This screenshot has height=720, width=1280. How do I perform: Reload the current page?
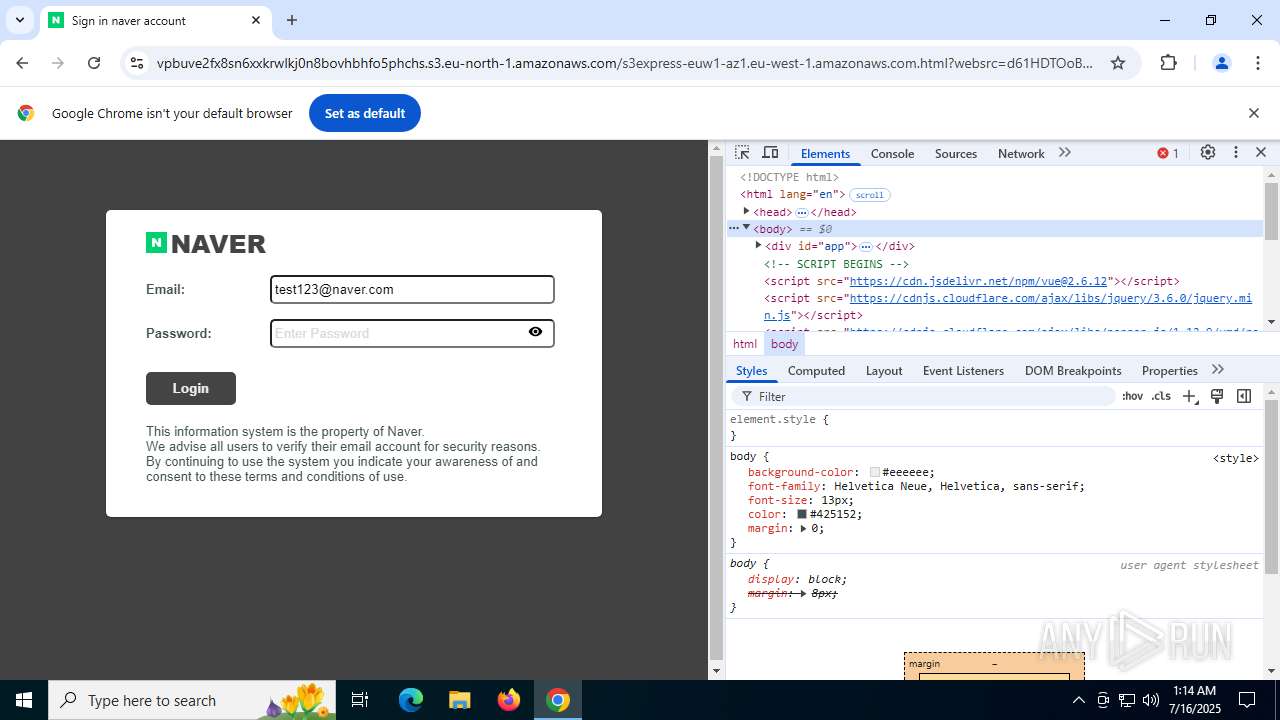click(x=94, y=63)
